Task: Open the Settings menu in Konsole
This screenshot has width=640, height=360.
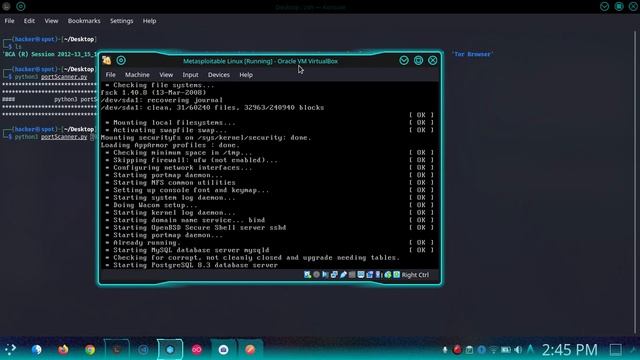Action: 121,21
